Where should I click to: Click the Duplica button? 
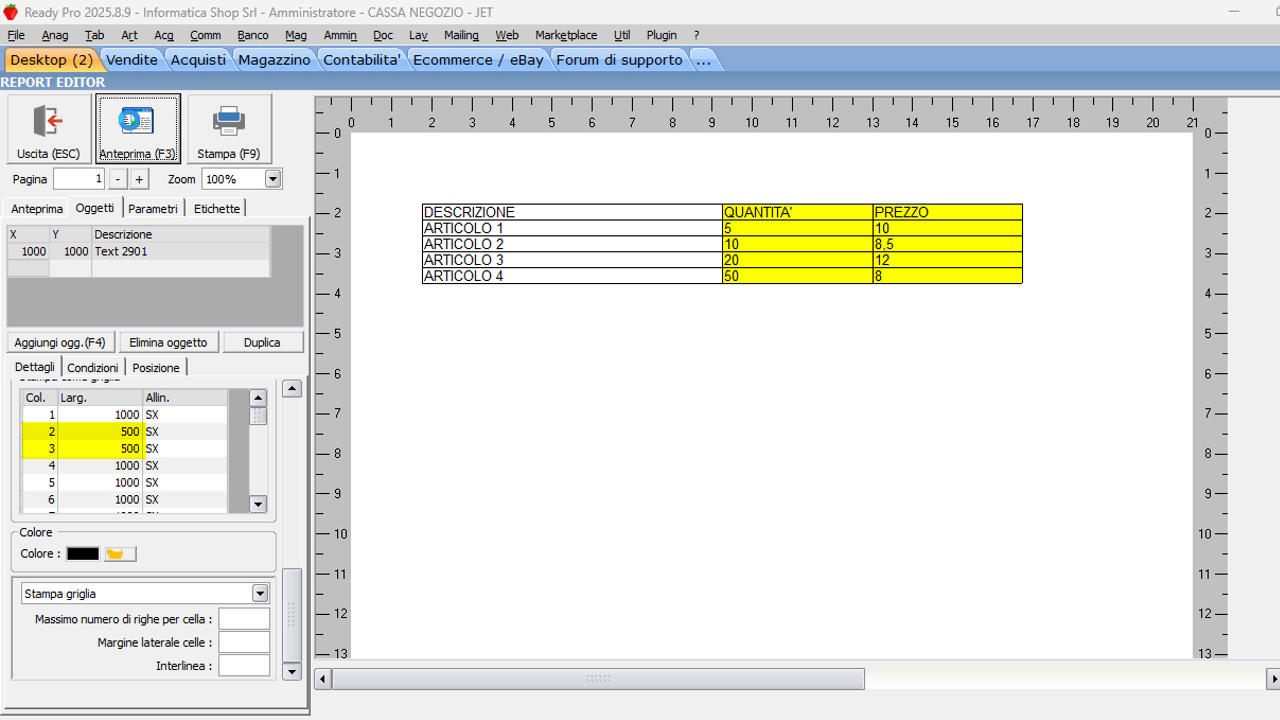point(262,342)
